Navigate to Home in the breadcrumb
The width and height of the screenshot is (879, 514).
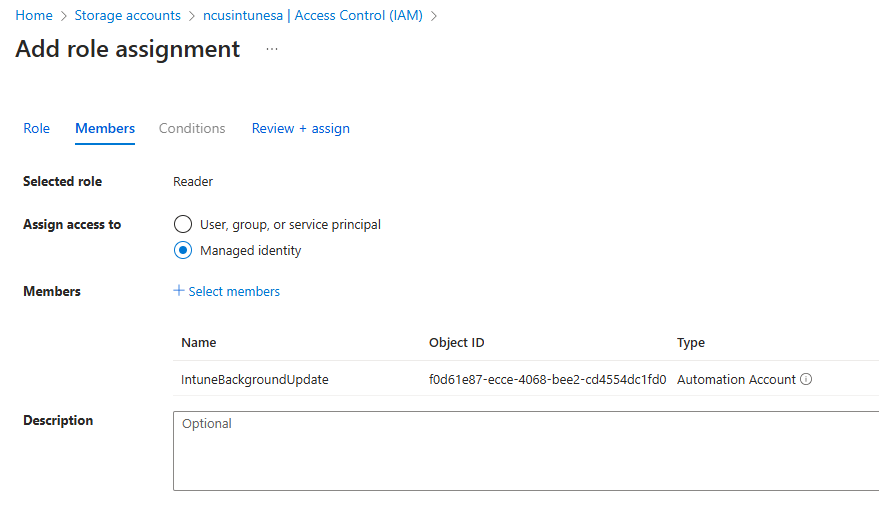tap(34, 15)
